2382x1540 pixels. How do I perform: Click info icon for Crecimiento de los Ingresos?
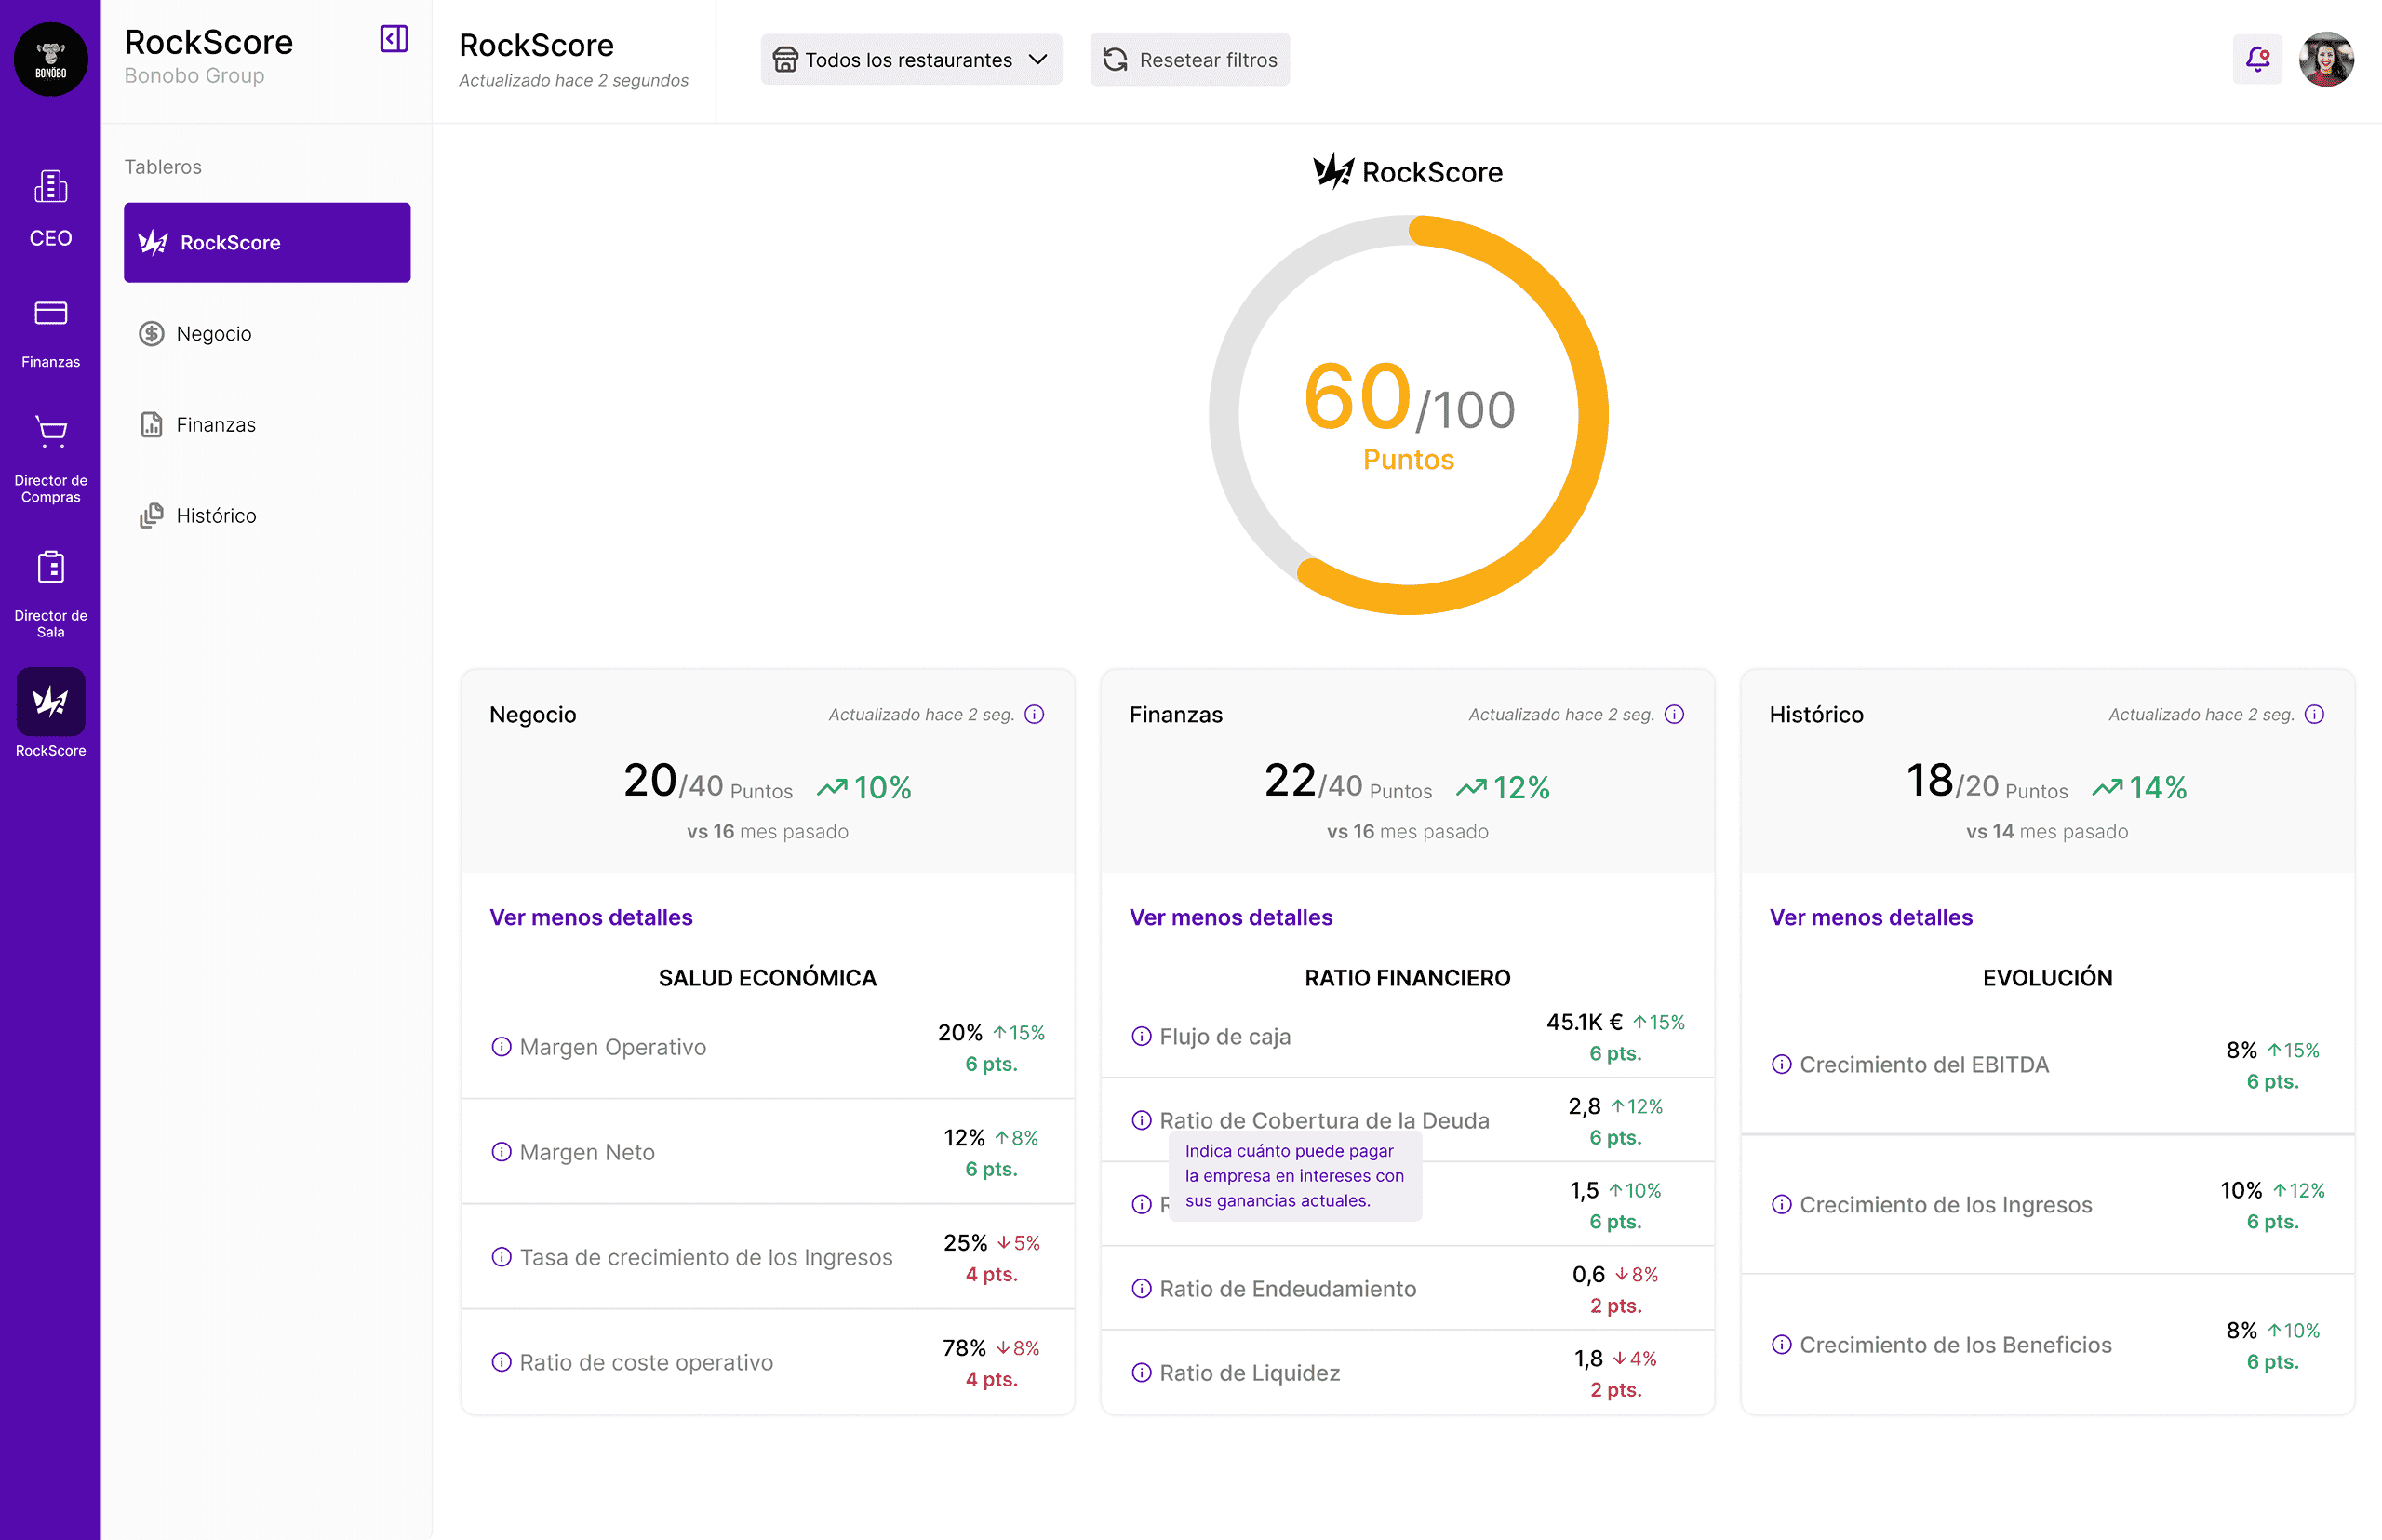tap(1782, 1204)
